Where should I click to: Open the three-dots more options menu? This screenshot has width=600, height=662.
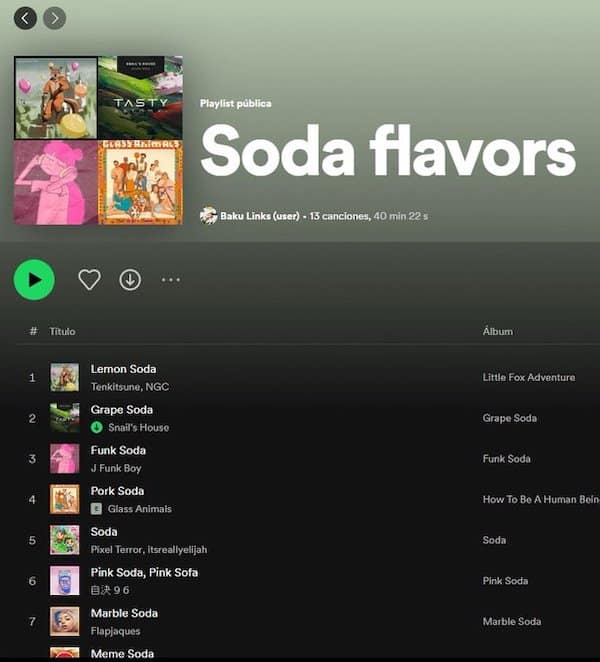tap(171, 279)
